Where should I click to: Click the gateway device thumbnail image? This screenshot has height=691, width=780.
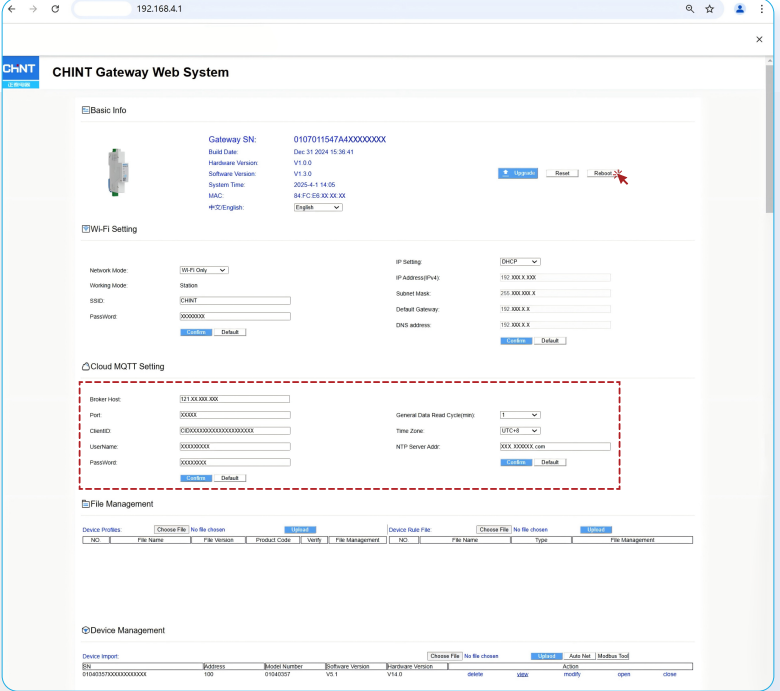tap(118, 172)
